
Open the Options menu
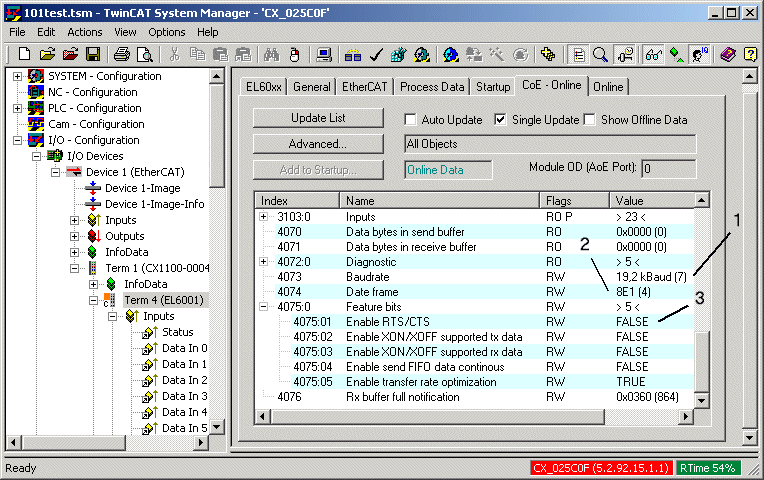pos(167,32)
